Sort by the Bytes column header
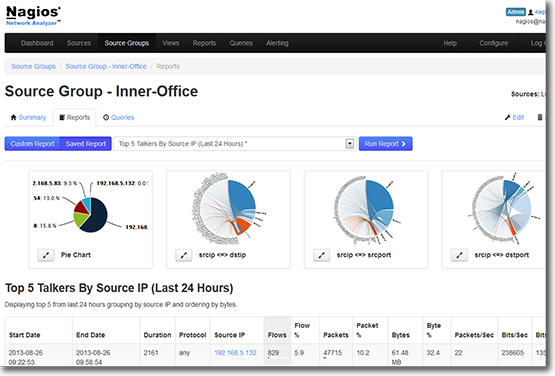555x376 pixels. pos(401,335)
